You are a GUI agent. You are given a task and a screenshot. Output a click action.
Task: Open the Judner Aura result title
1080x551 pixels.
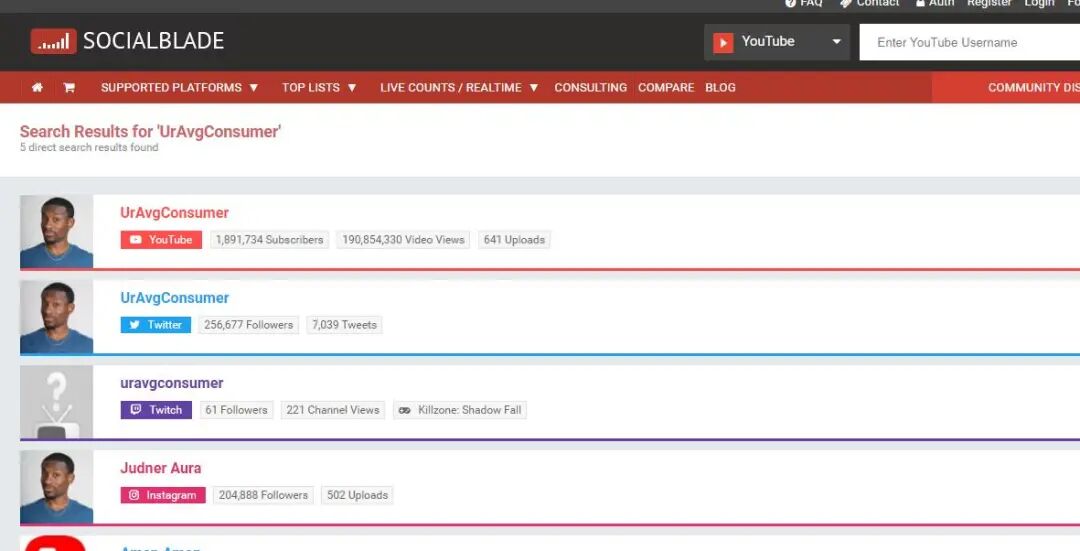click(x=160, y=468)
